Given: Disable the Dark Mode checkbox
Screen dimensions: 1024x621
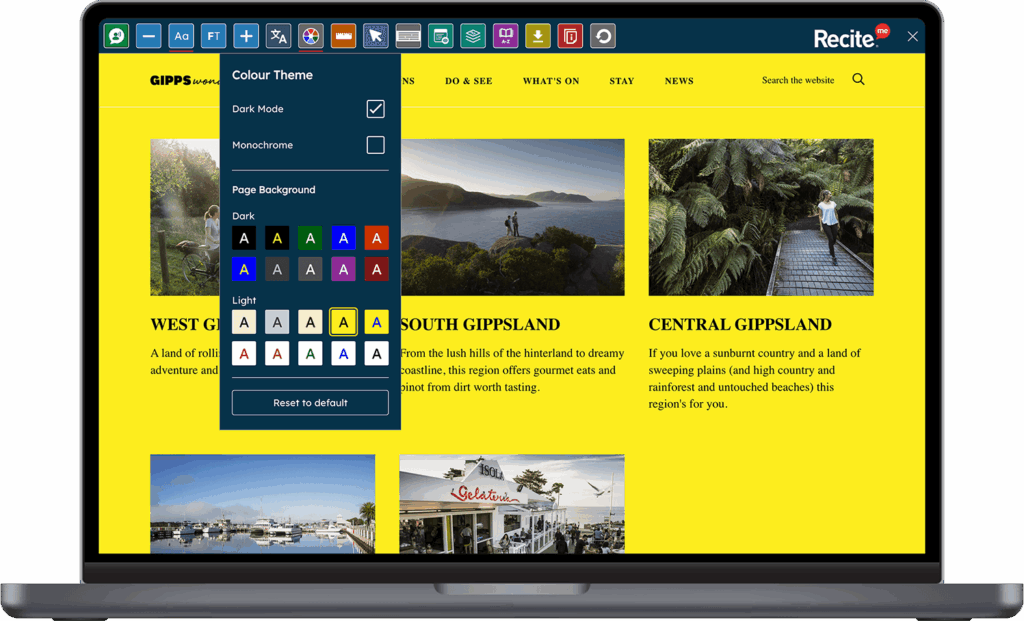Looking at the screenshot, I should [375, 108].
